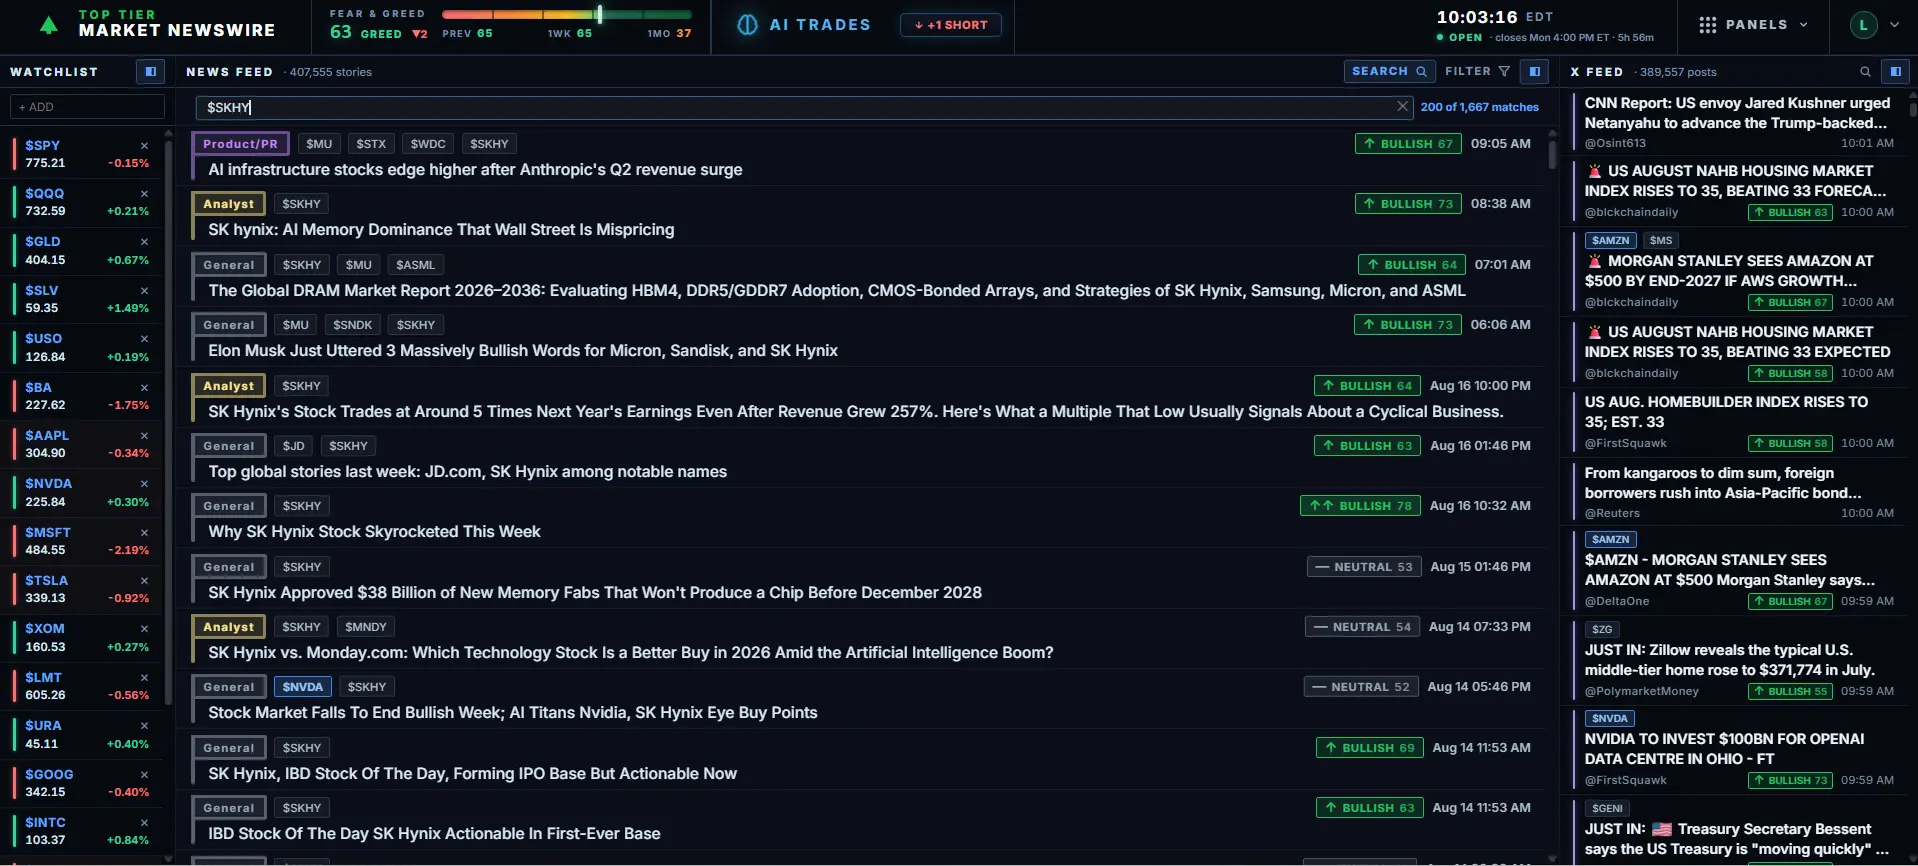Open the News Feed Filter dropdown

pos(1477,71)
